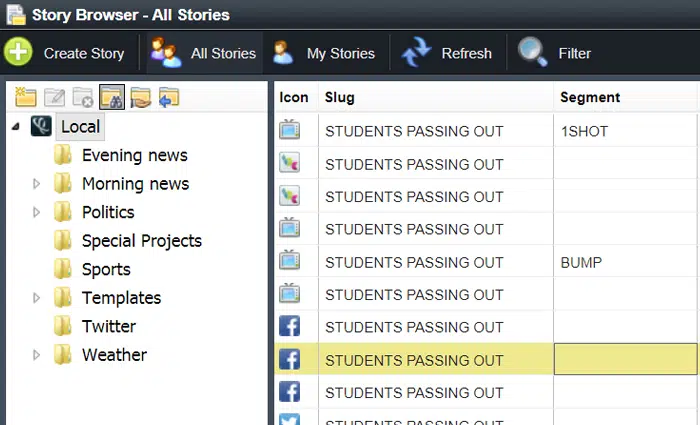Image resolution: width=700 pixels, height=425 pixels.
Task: Expand the Weather folder
Action: (37, 355)
